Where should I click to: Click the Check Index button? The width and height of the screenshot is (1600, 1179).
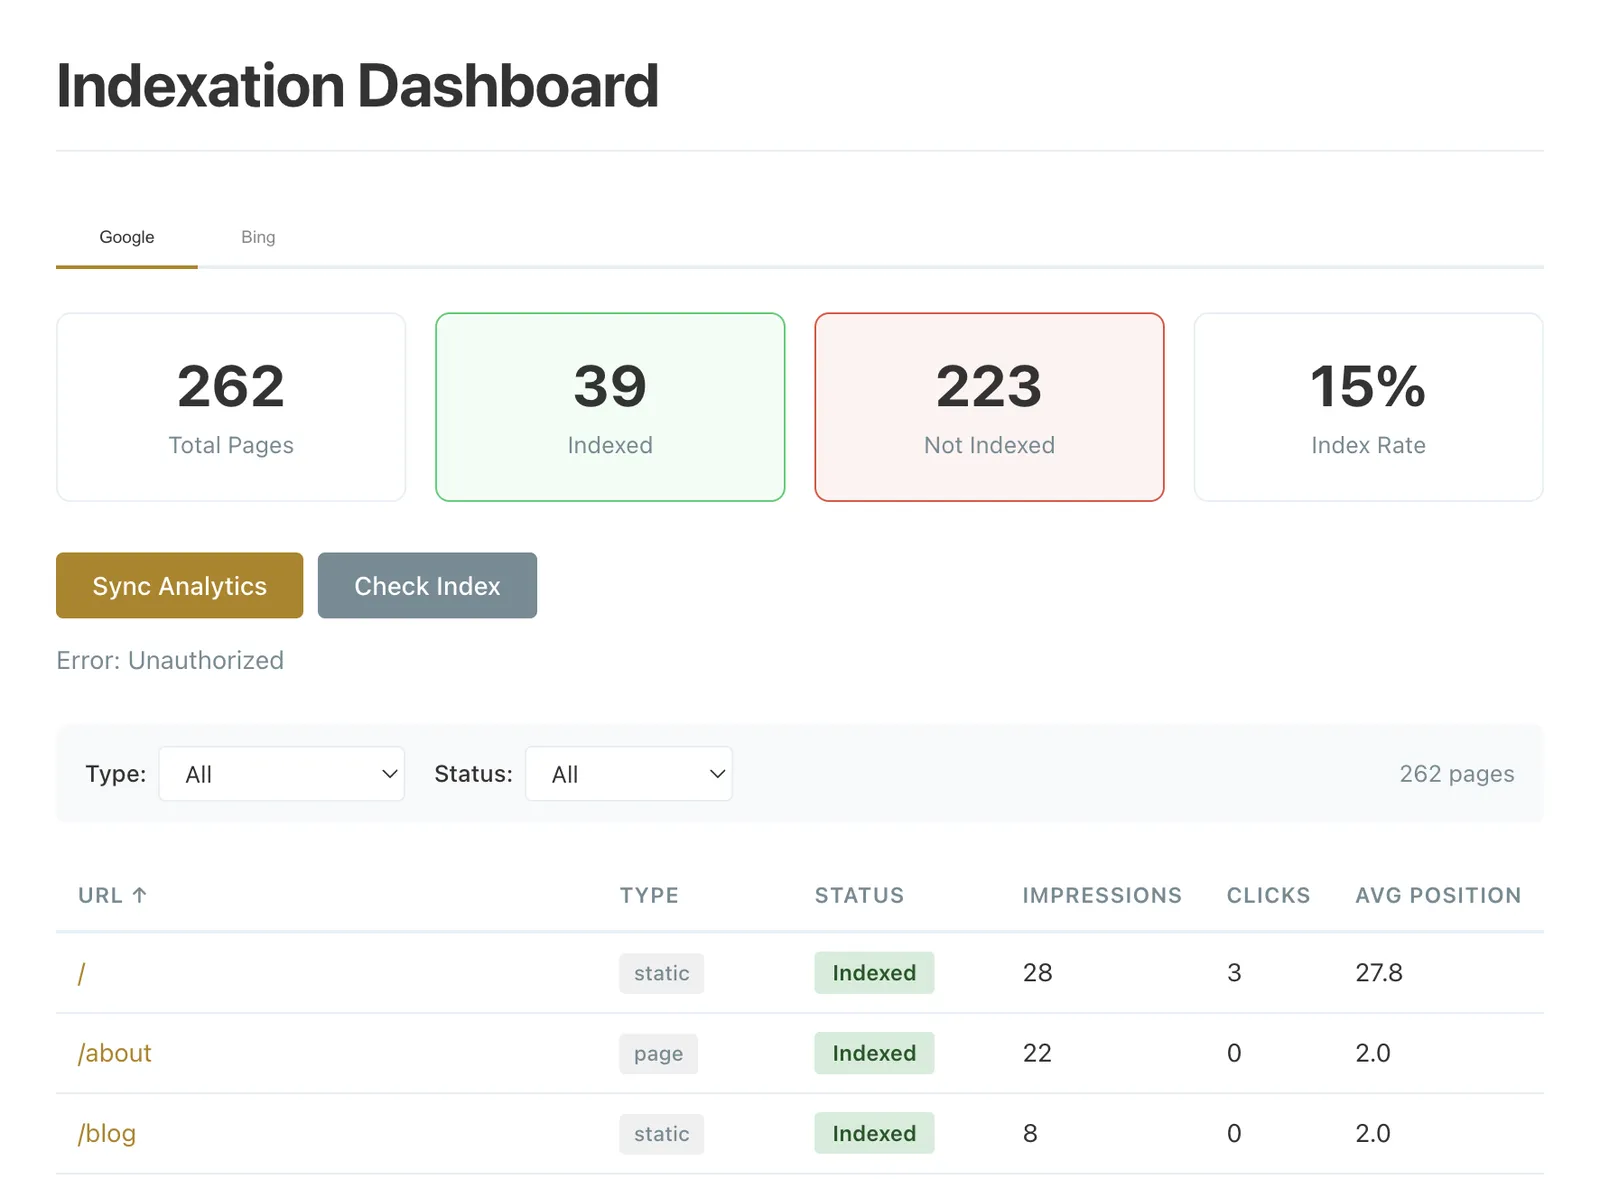point(427,586)
